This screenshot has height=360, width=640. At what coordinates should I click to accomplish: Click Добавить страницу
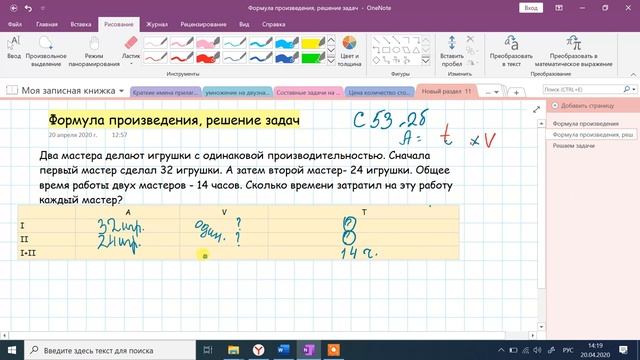pos(583,106)
